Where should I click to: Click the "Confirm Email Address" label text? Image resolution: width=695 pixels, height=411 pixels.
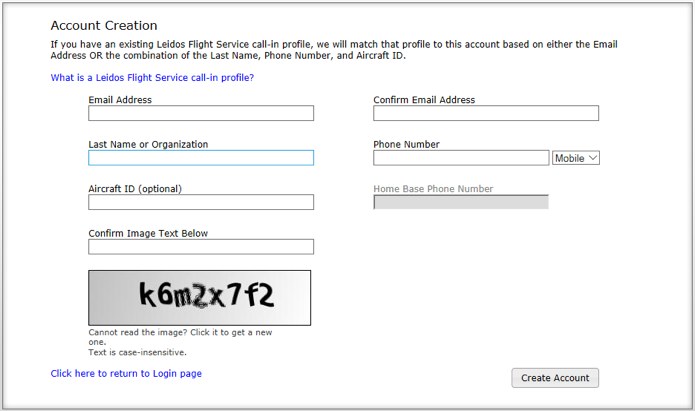[424, 100]
